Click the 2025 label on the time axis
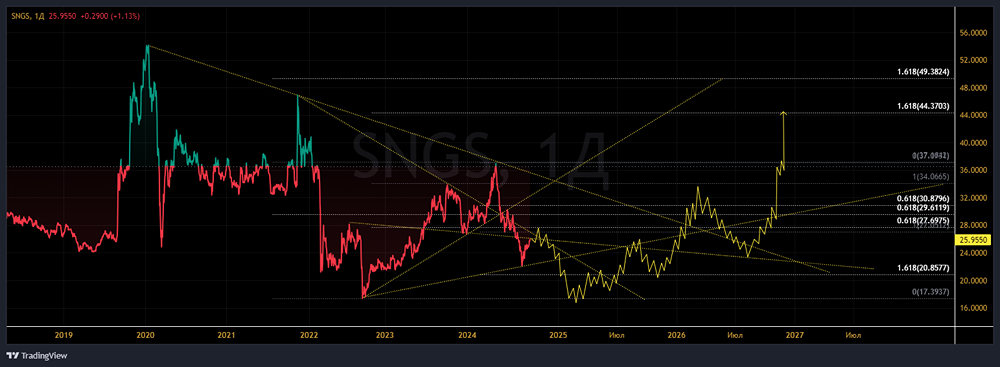1000x367 pixels. (x=558, y=334)
